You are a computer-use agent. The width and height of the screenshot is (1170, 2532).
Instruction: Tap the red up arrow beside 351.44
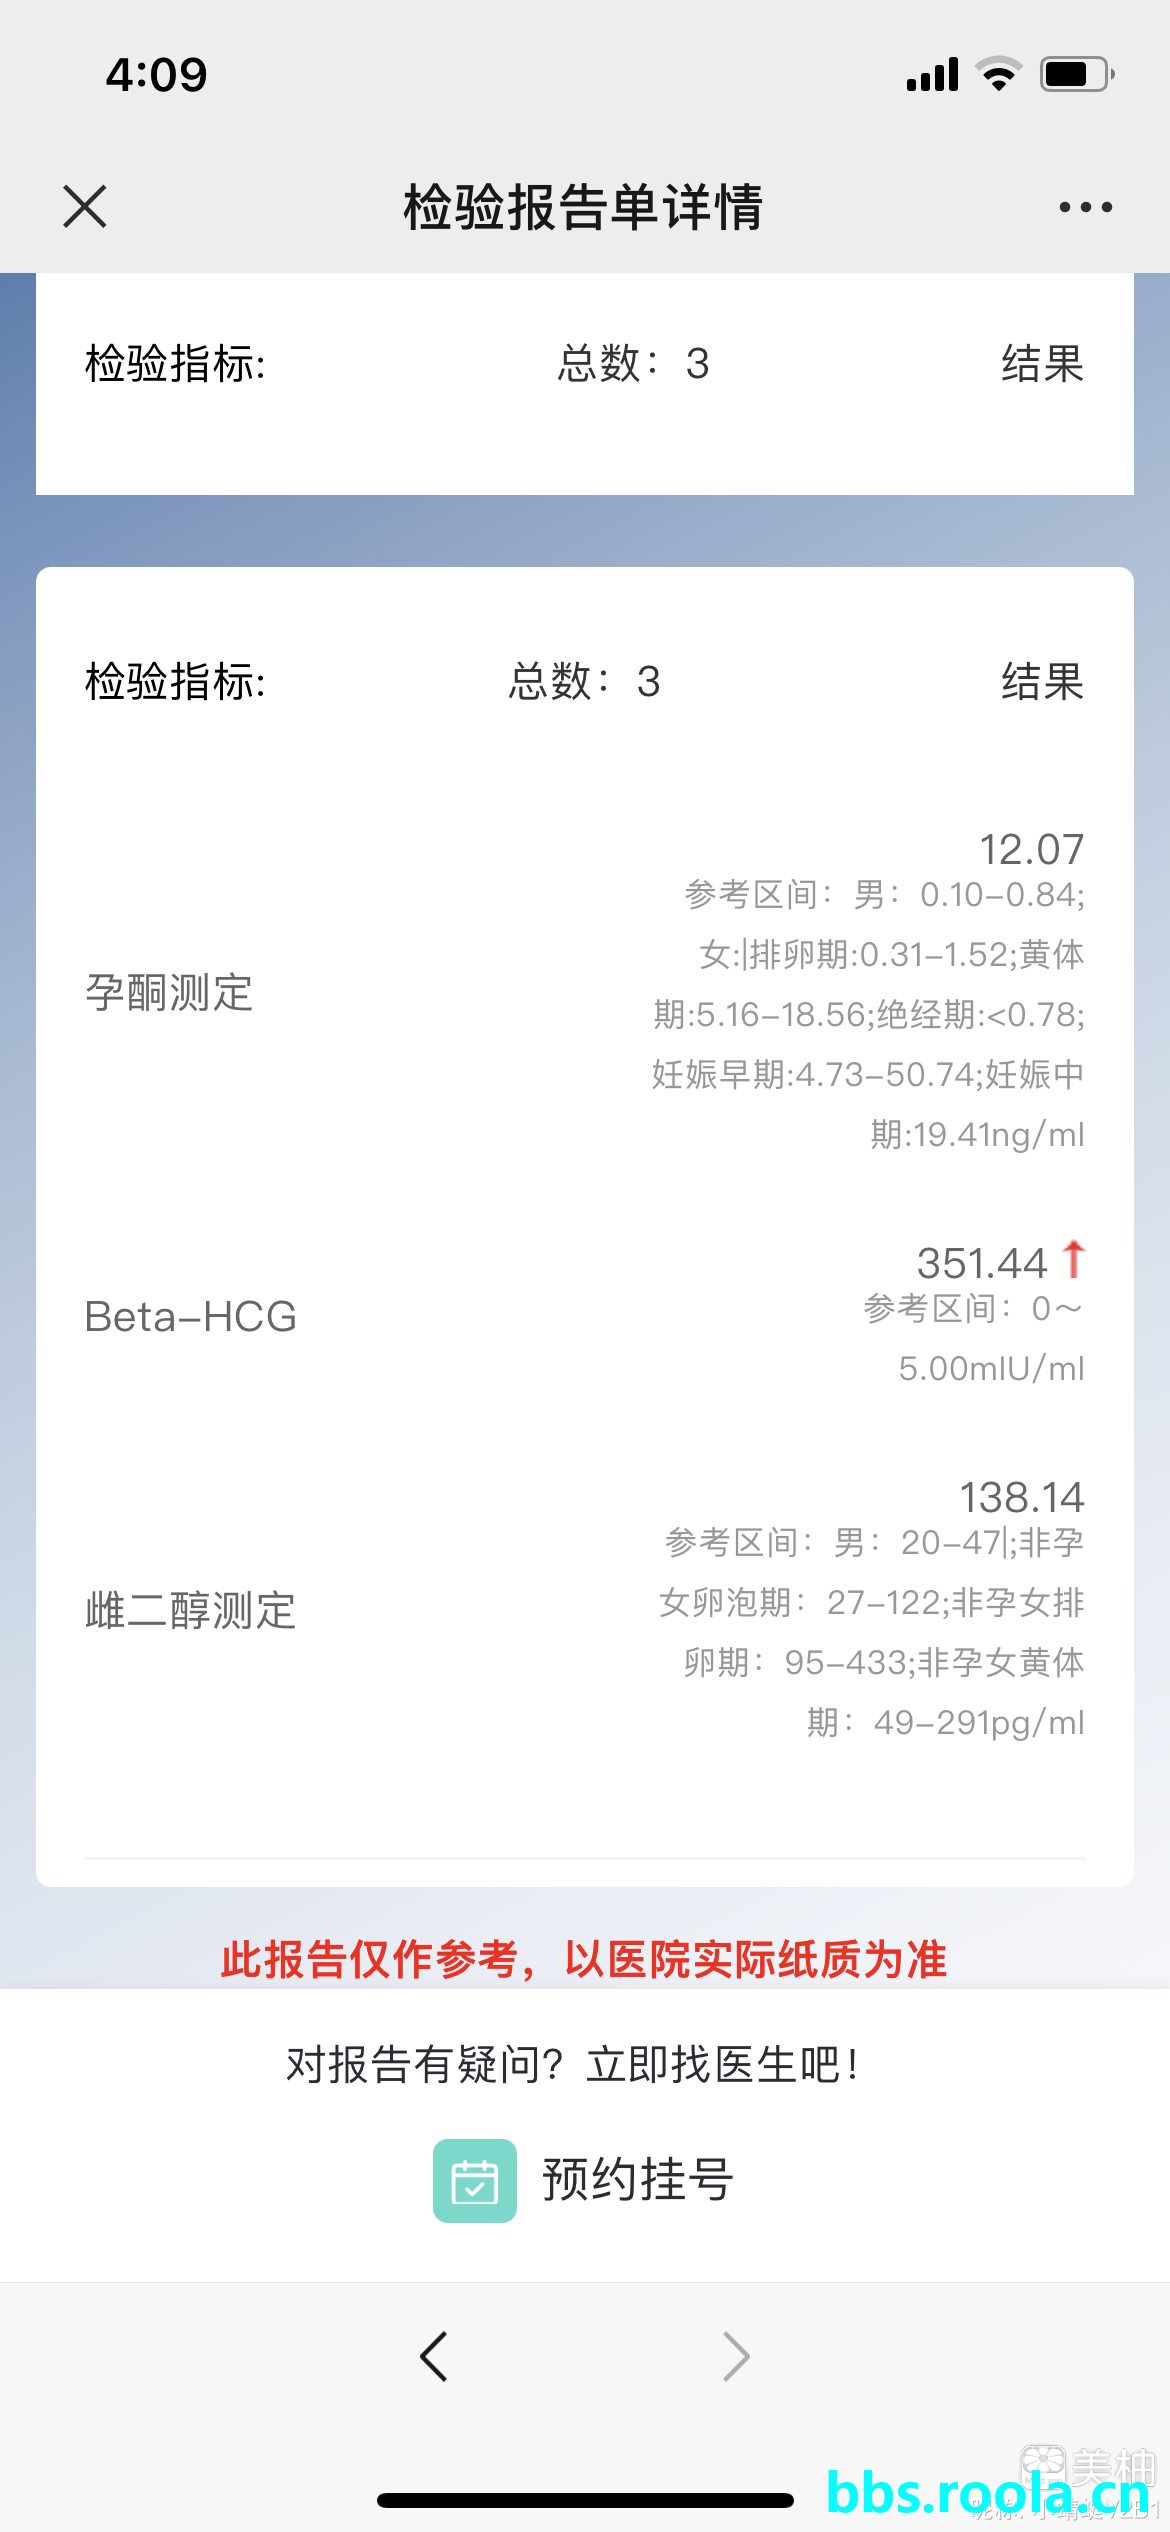(1074, 1259)
